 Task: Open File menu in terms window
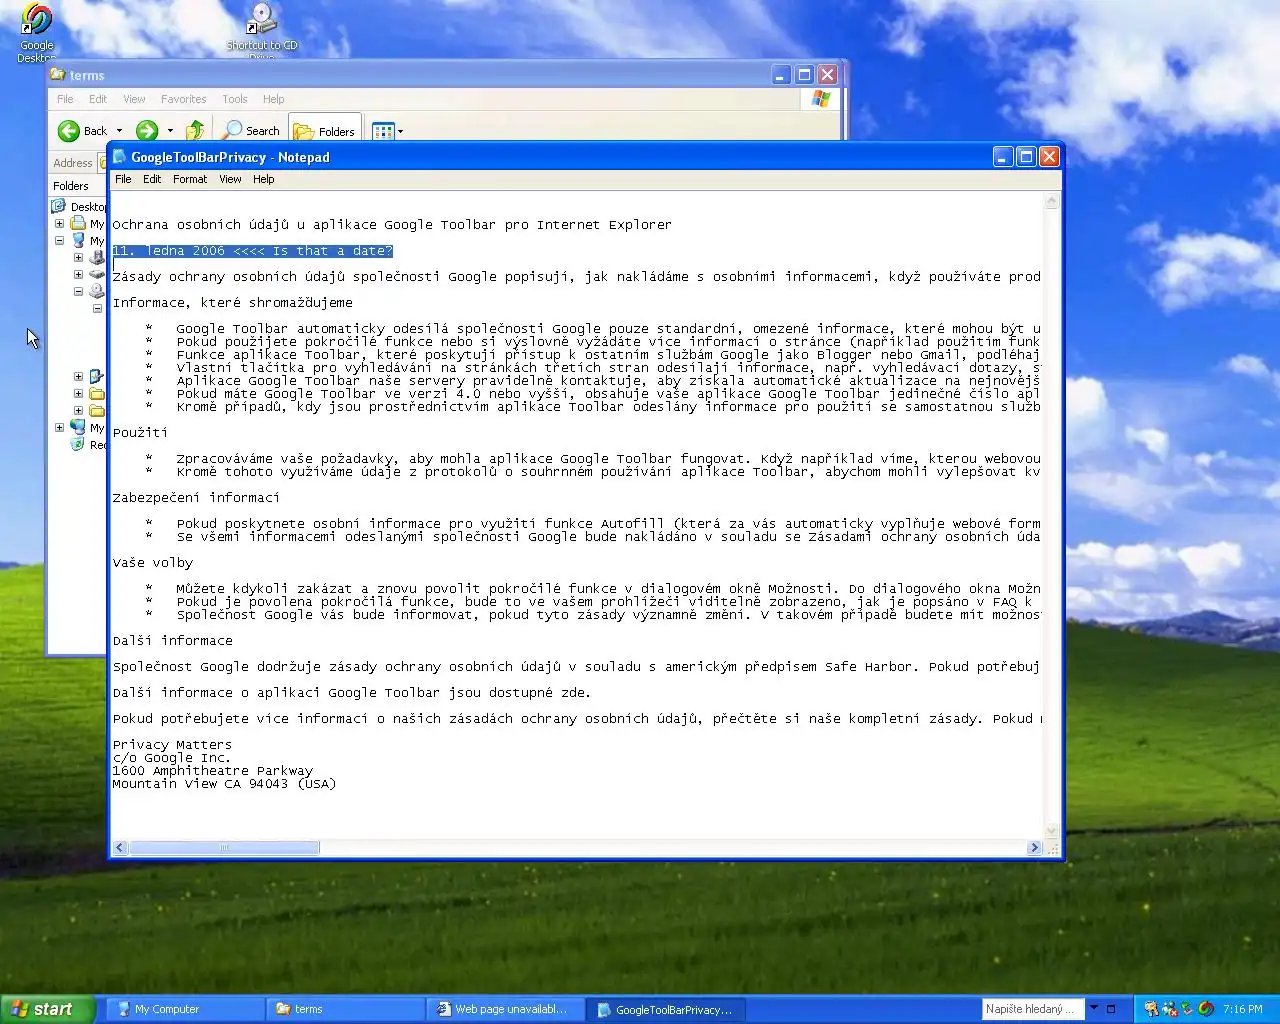click(x=65, y=99)
